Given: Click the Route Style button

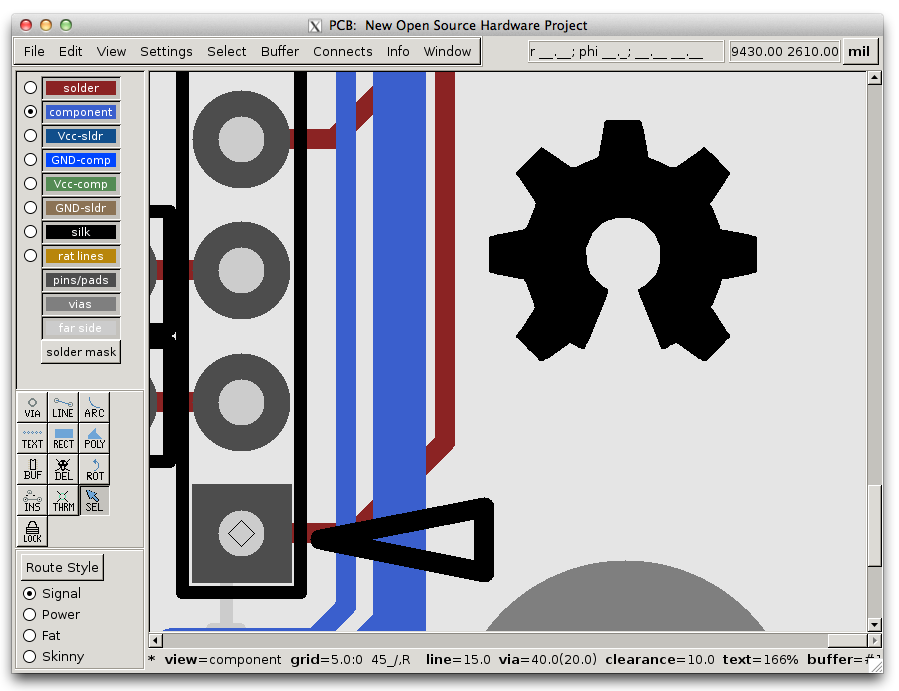Looking at the screenshot, I should [x=62, y=568].
